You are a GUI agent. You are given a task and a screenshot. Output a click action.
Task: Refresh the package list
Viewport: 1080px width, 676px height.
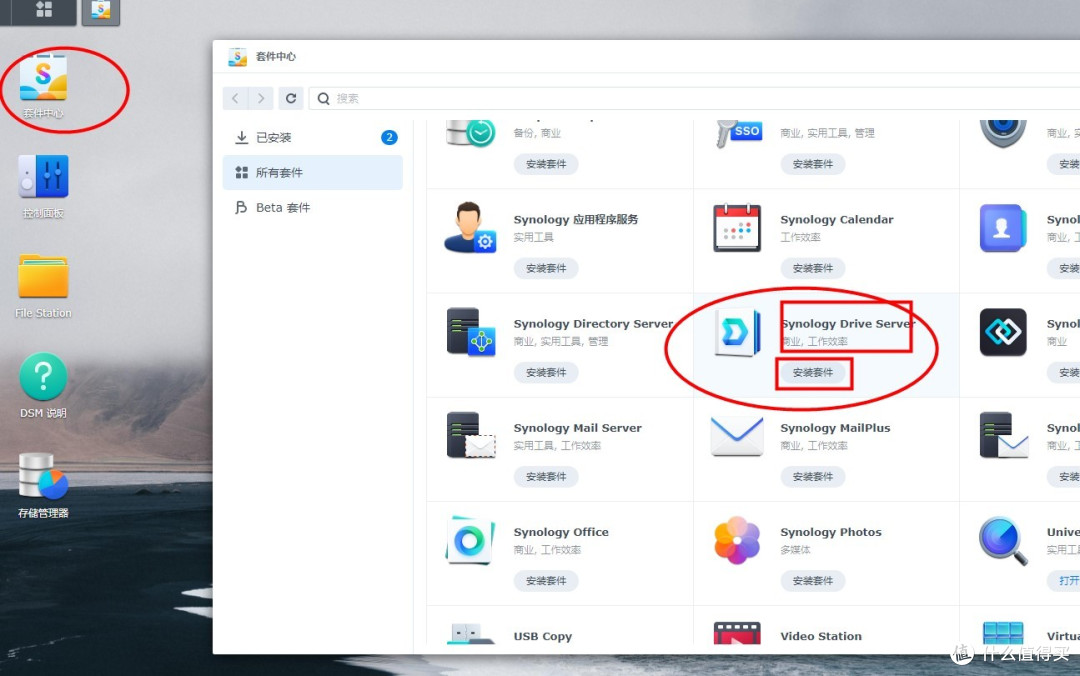[x=290, y=98]
